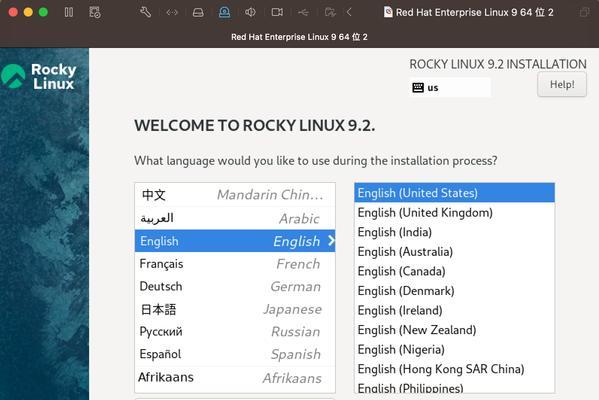Open the USB devices icon

pos(303,13)
